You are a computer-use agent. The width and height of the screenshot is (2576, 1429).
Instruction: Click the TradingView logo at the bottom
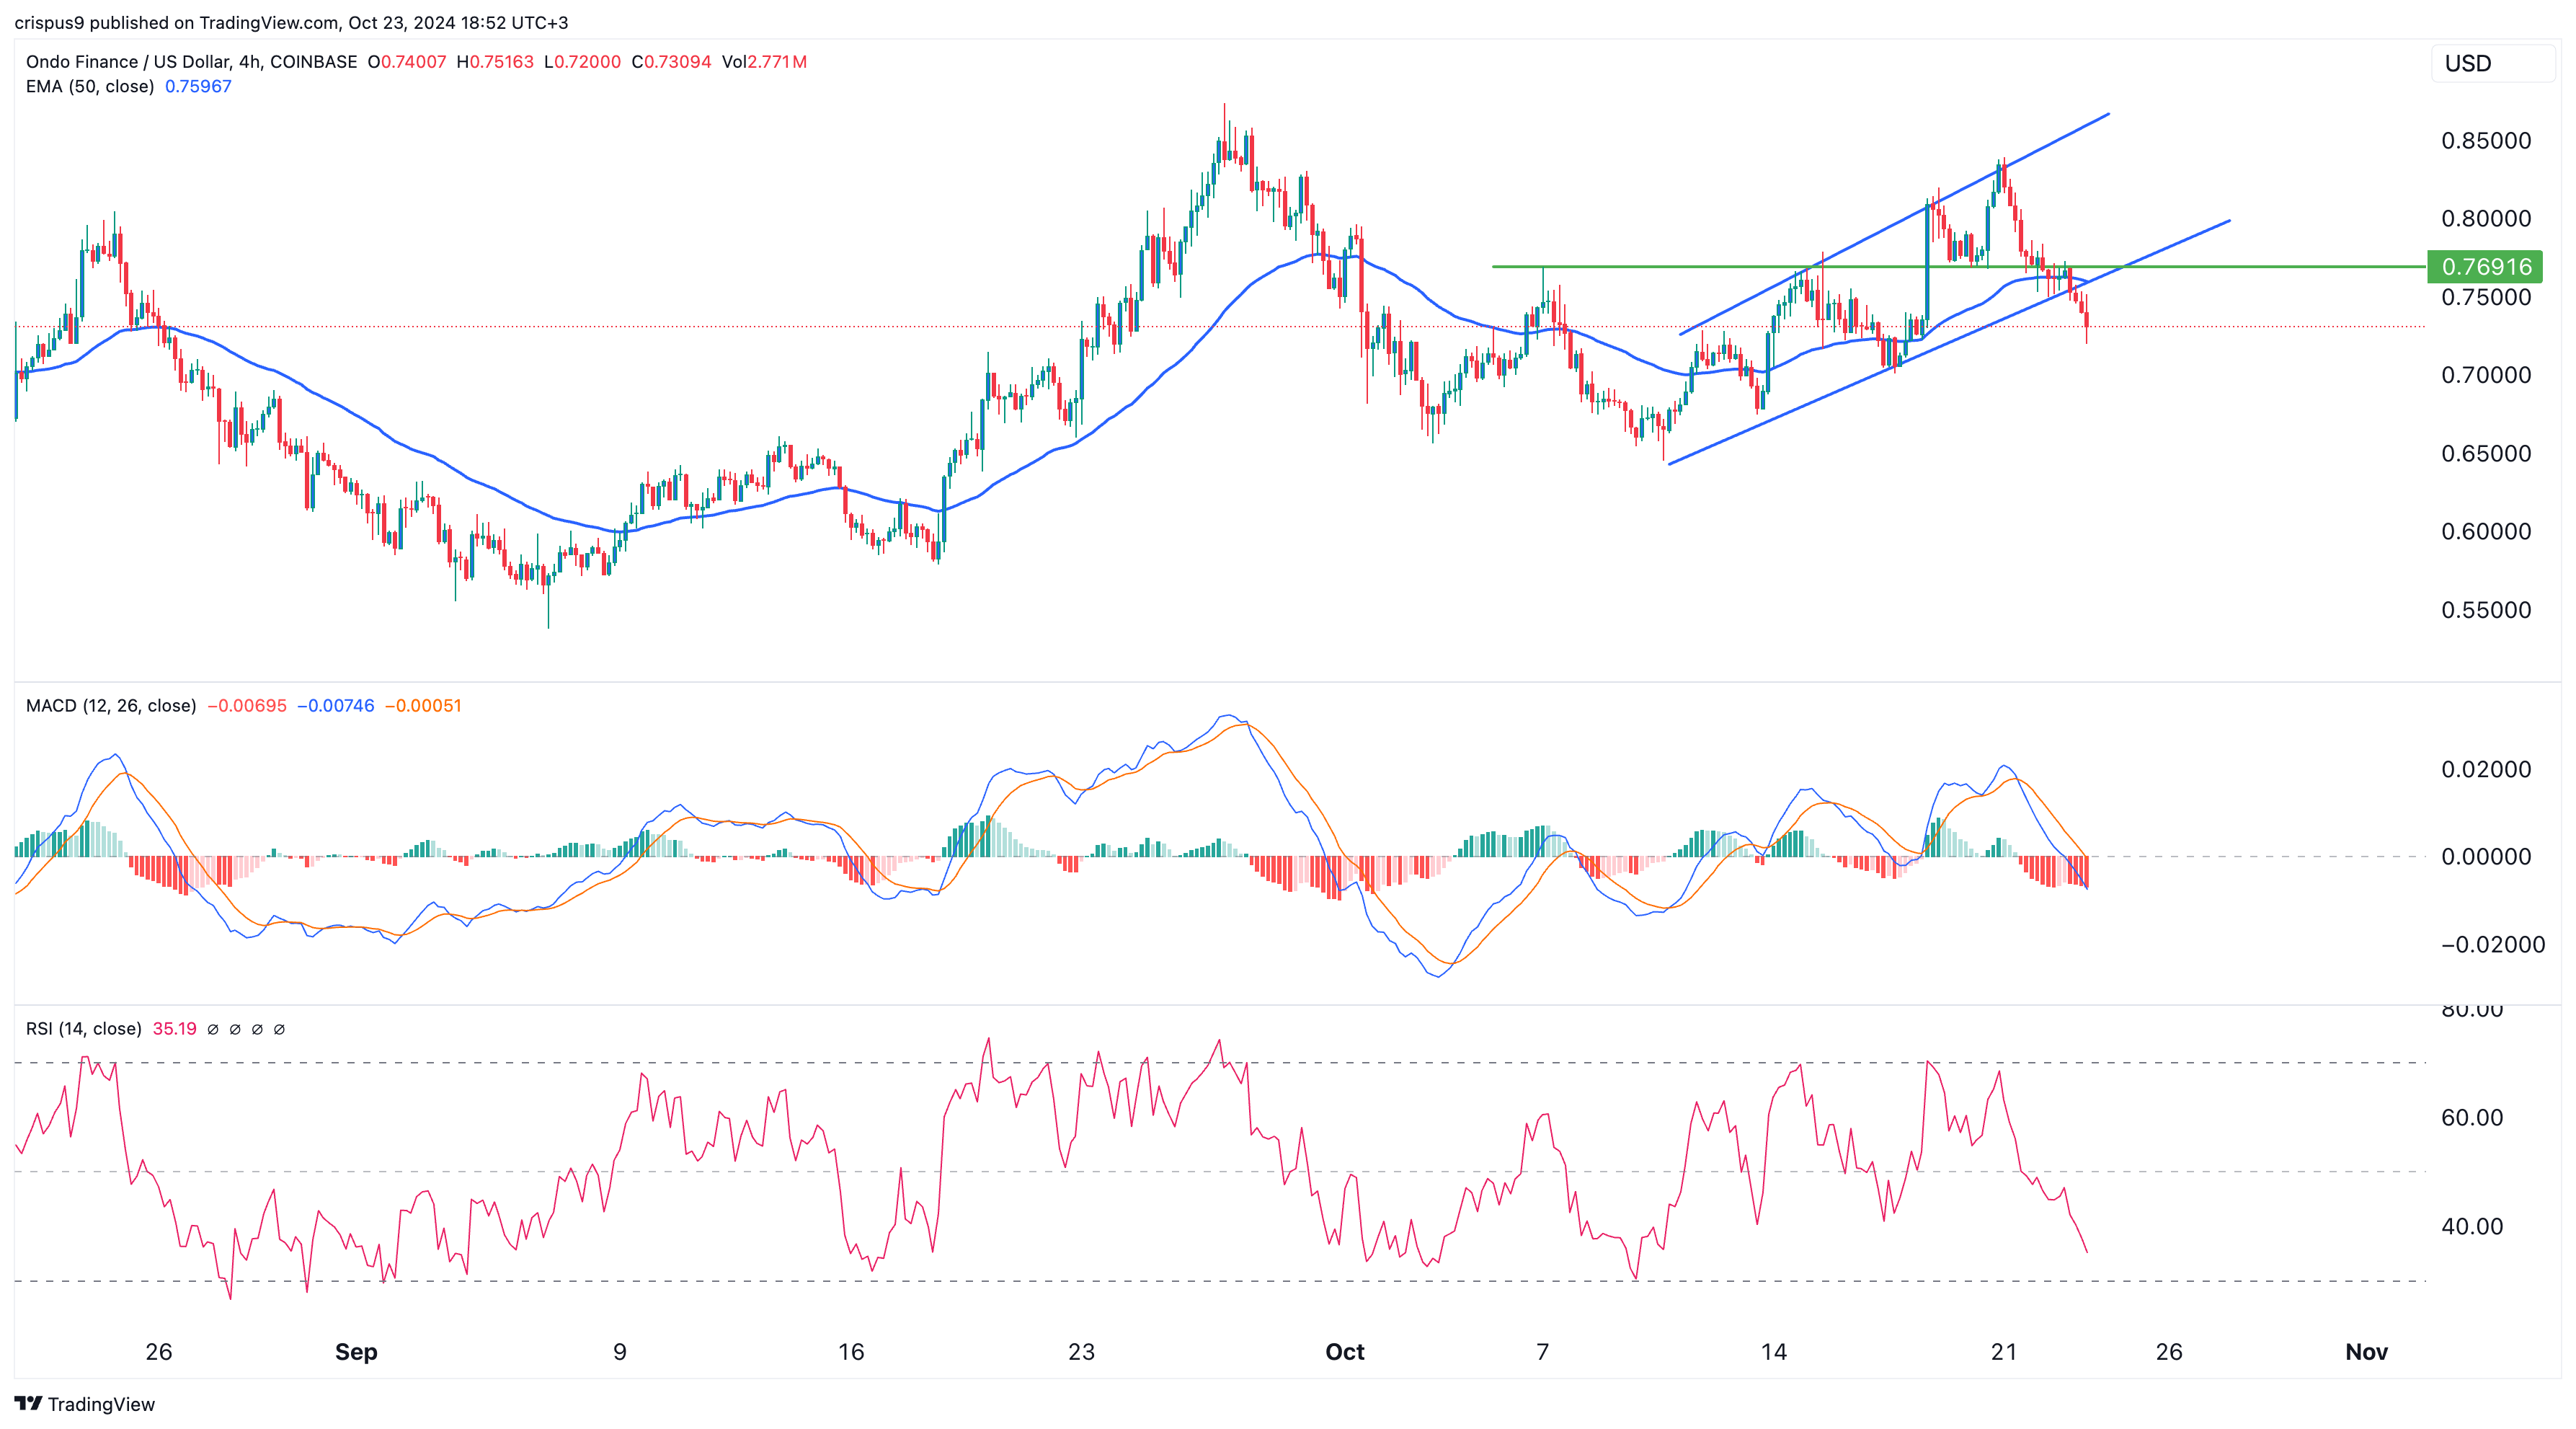(85, 1404)
